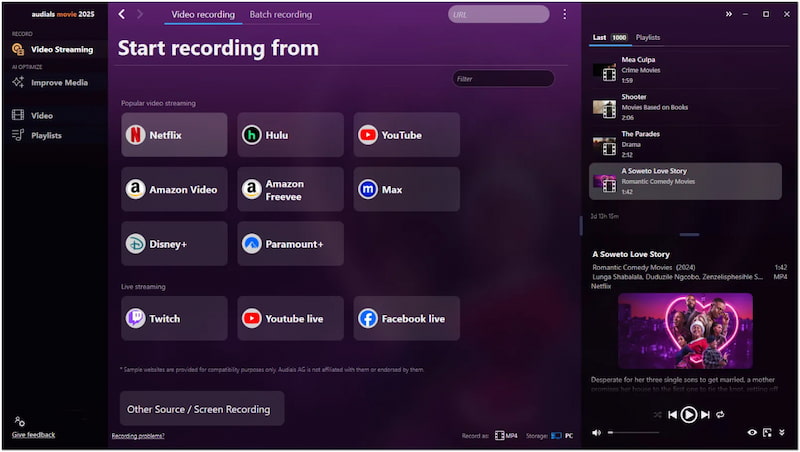Select the Disney+ recording tile
Viewport: 800px width, 452px height.
[174, 243]
